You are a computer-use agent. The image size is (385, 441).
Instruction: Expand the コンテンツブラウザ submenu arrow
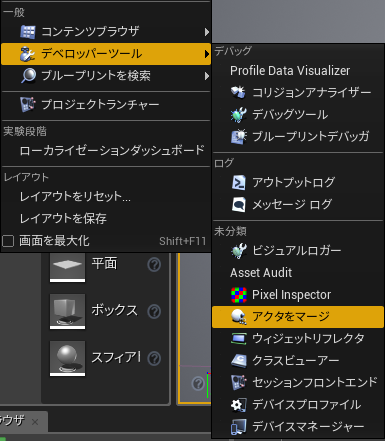pyautogui.click(x=207, y=32)
